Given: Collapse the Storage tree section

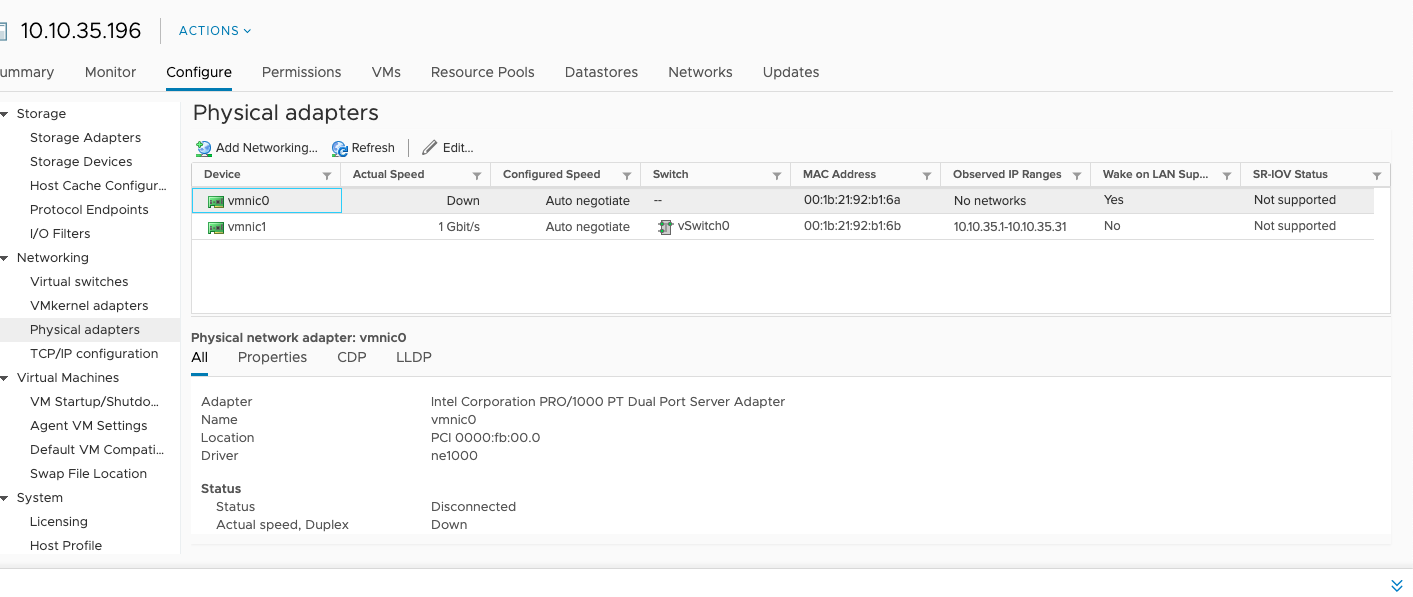Looking at the screenshot, I should click(x=4, y=114).
